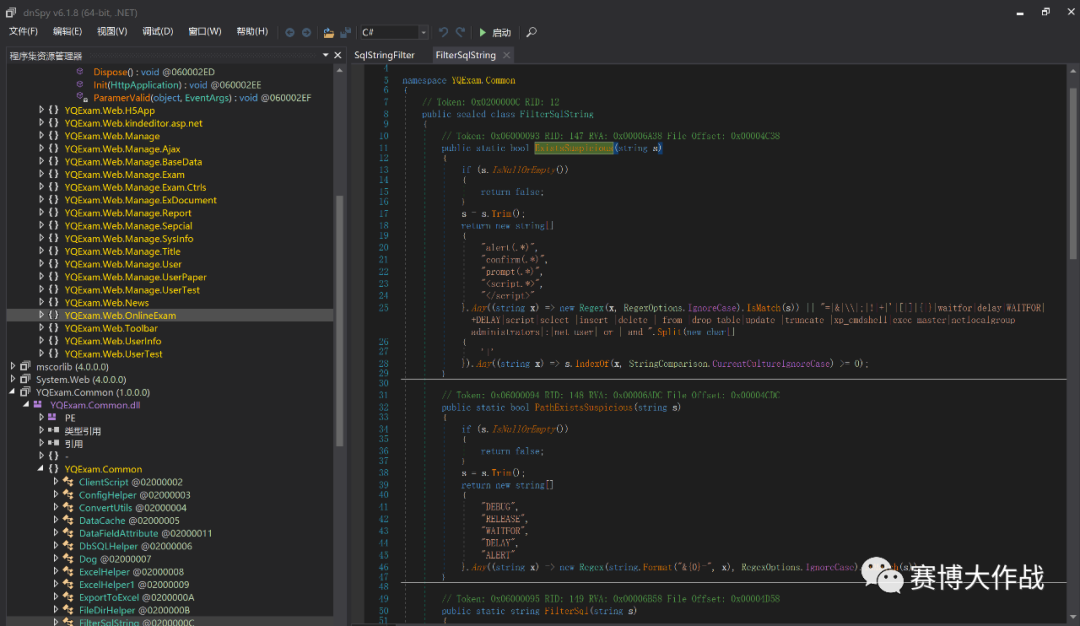
Task: Click the save all toolbar icon
Action: 345,32
